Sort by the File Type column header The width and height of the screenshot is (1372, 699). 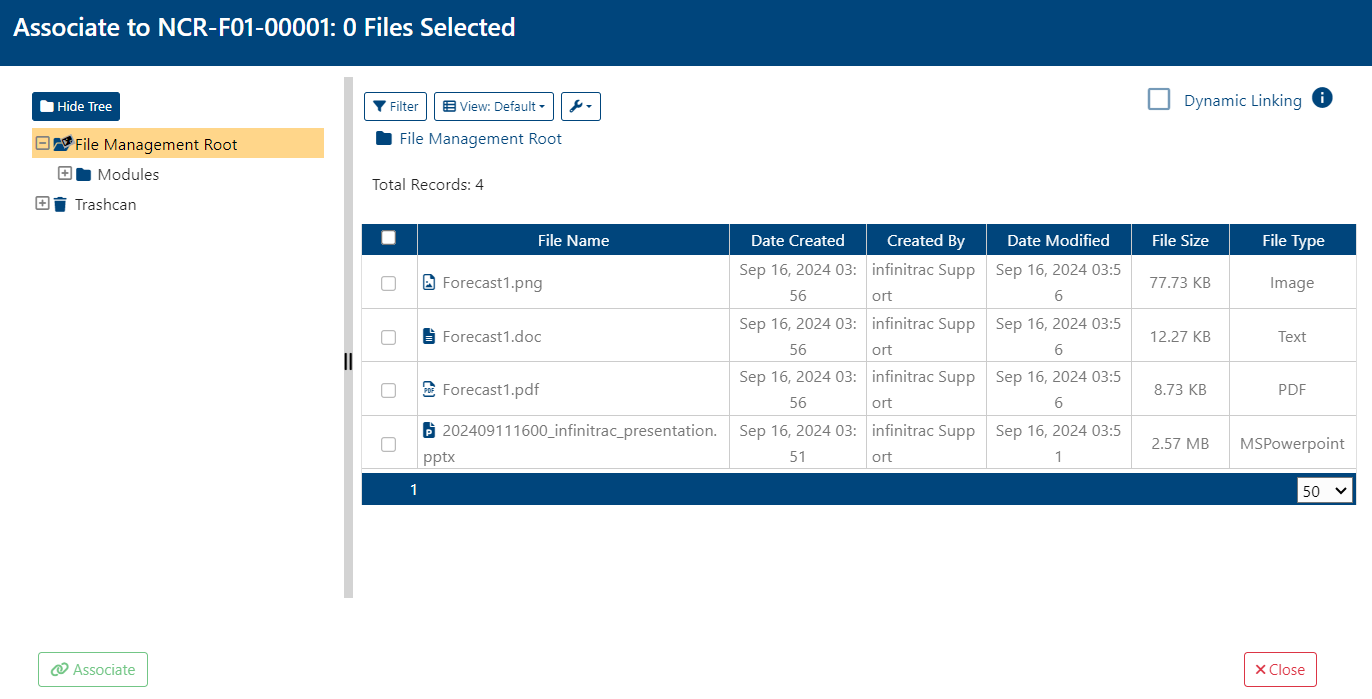[x=1293, y=240]
